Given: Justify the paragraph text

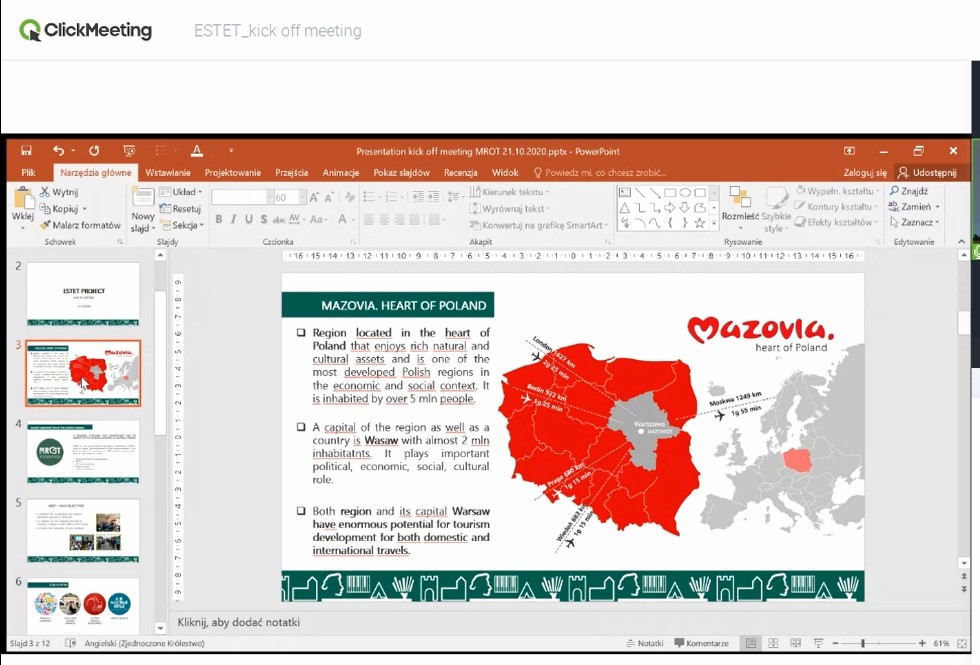Looking at the screenshot, I should pos(414,219).
